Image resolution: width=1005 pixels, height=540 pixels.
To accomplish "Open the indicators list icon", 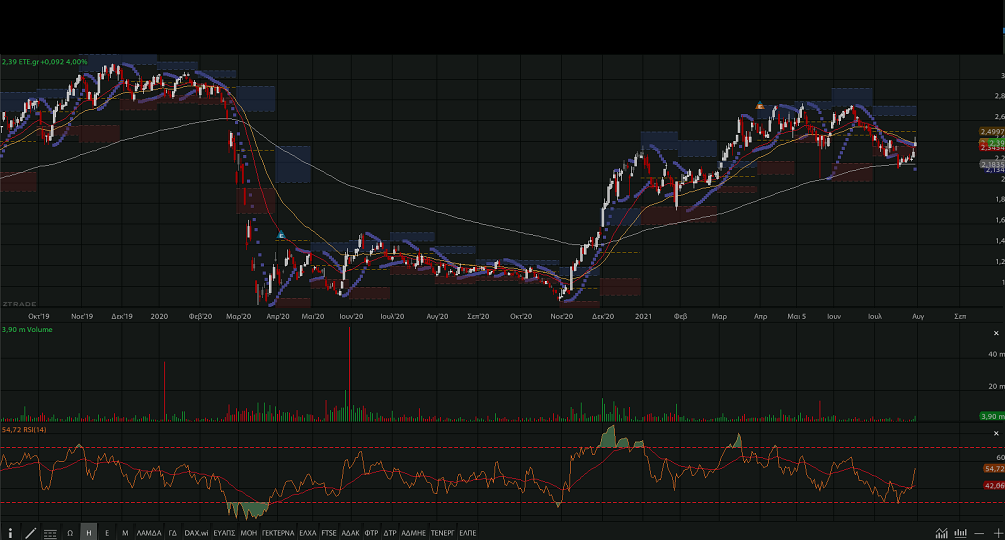I will tap(50, 533).
